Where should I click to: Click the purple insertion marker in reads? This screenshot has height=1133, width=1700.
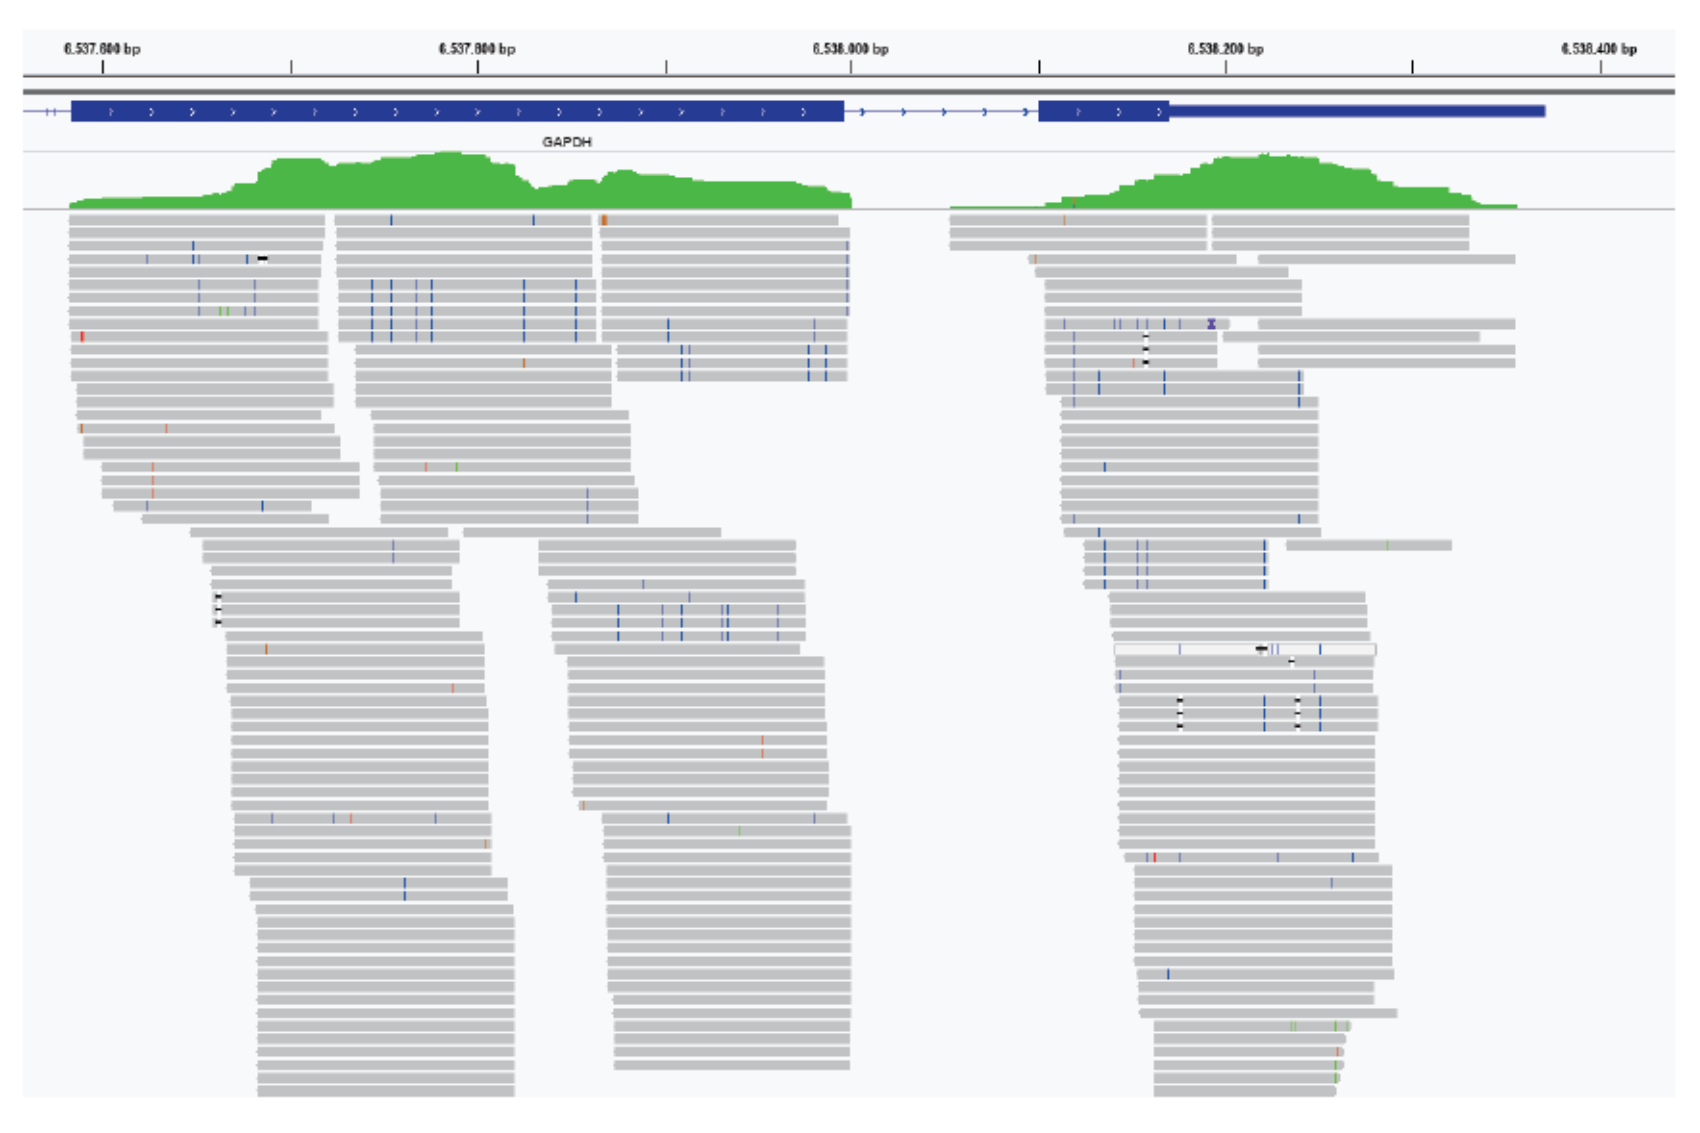(x=1211, y=324)
